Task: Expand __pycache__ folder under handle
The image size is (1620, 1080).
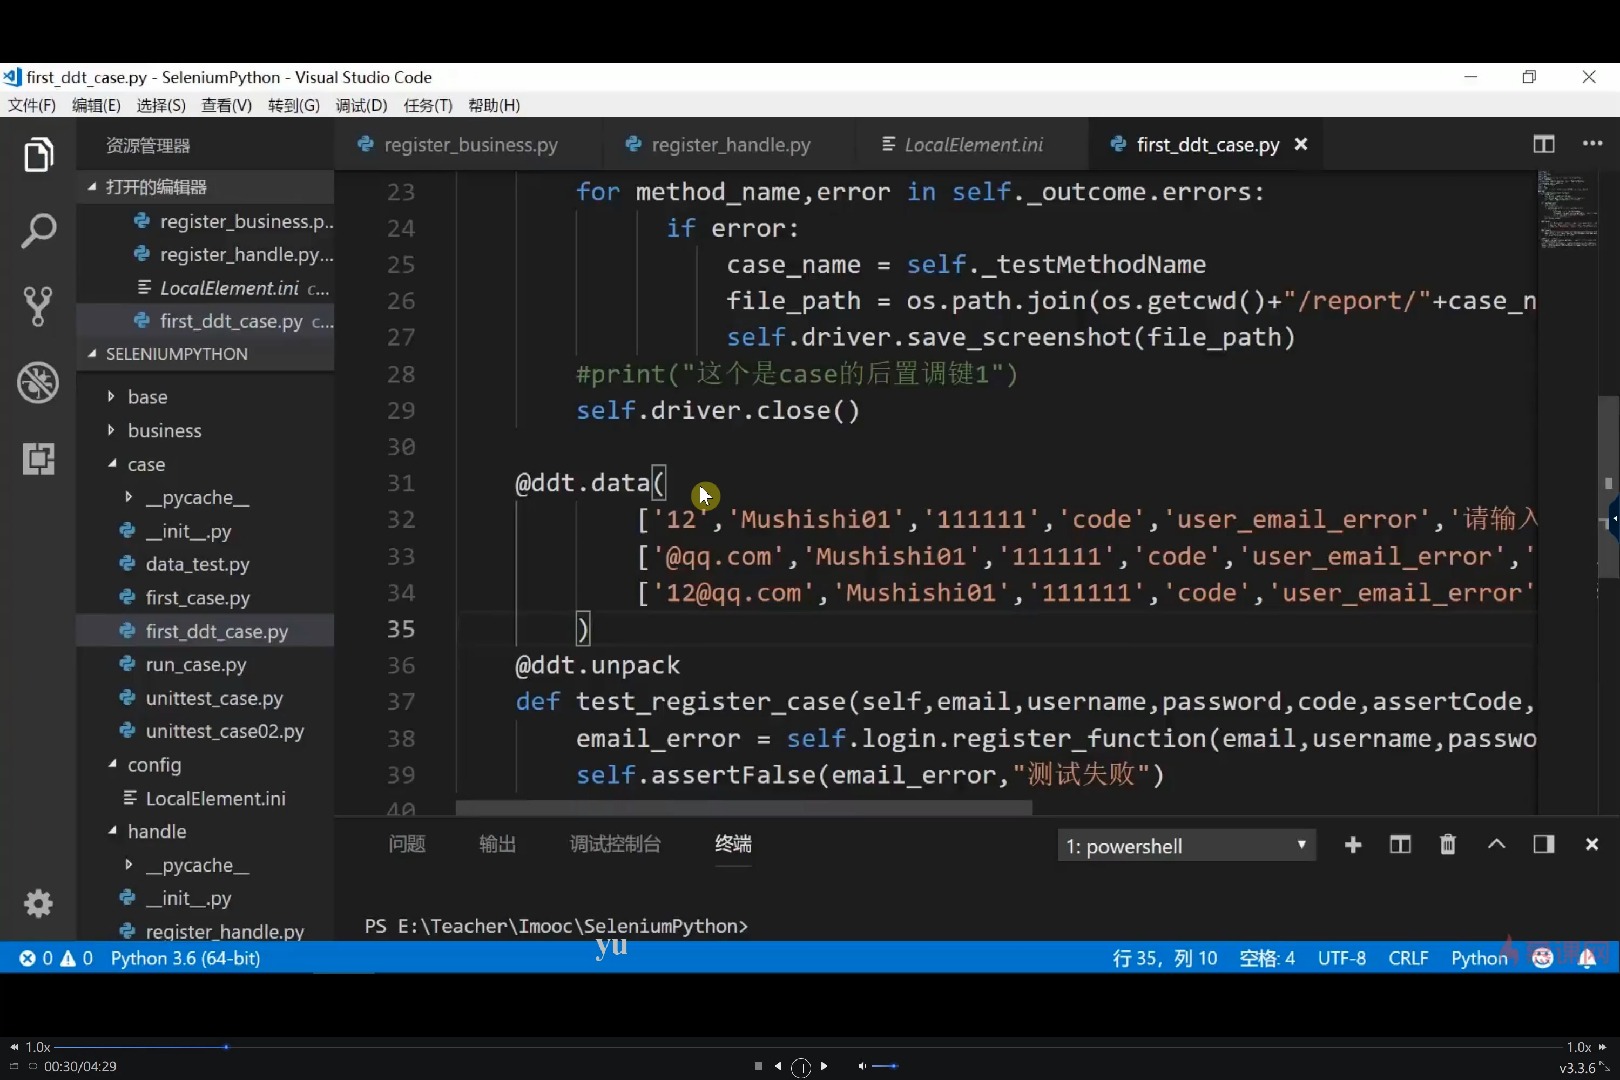Action: (128, 865)
